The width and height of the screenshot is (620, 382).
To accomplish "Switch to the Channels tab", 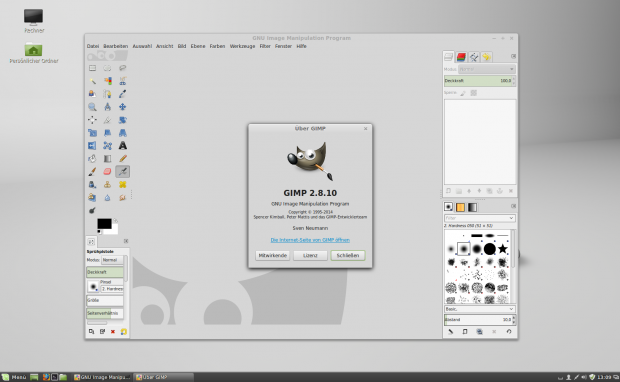I will 461,57.
